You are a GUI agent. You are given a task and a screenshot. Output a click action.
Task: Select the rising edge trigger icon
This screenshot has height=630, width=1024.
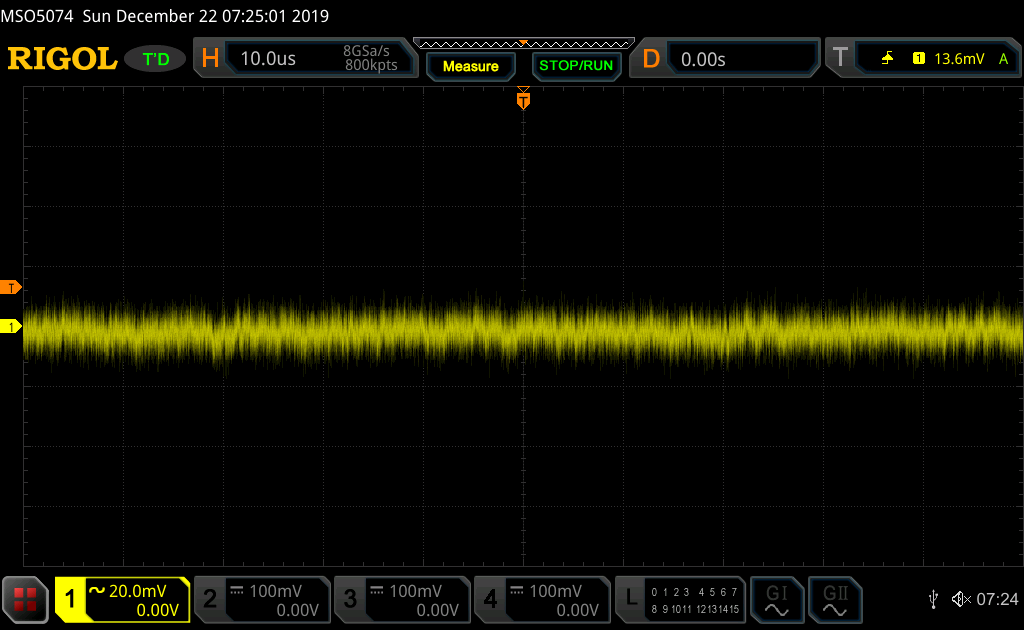tap(887, 59)
